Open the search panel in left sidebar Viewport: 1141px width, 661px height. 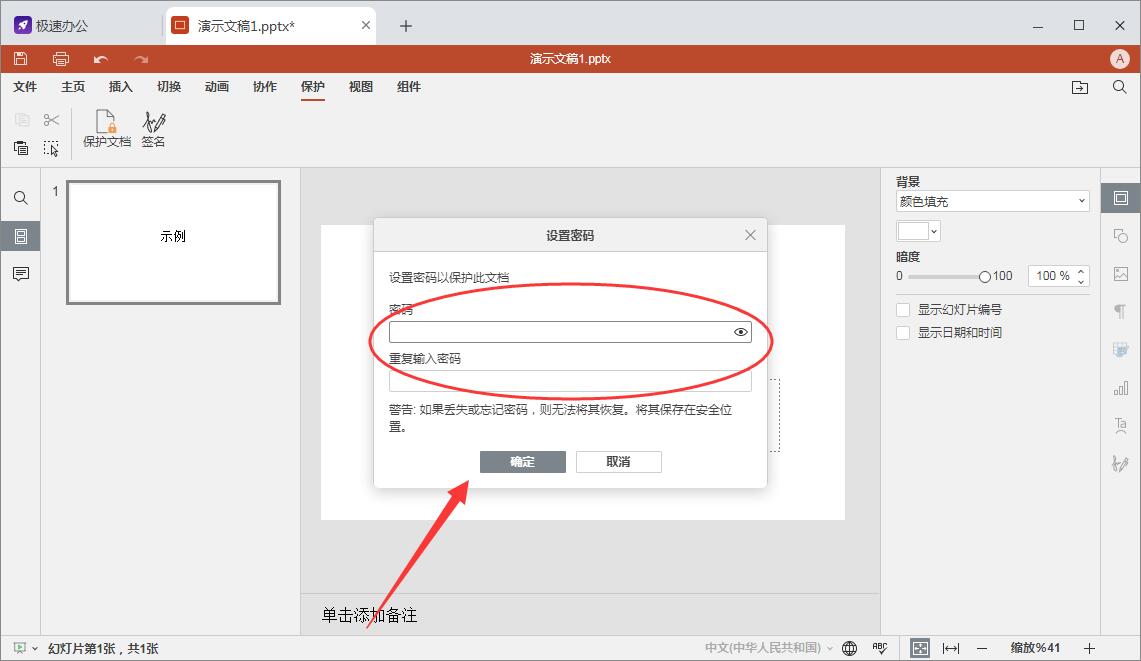(21, 198)
